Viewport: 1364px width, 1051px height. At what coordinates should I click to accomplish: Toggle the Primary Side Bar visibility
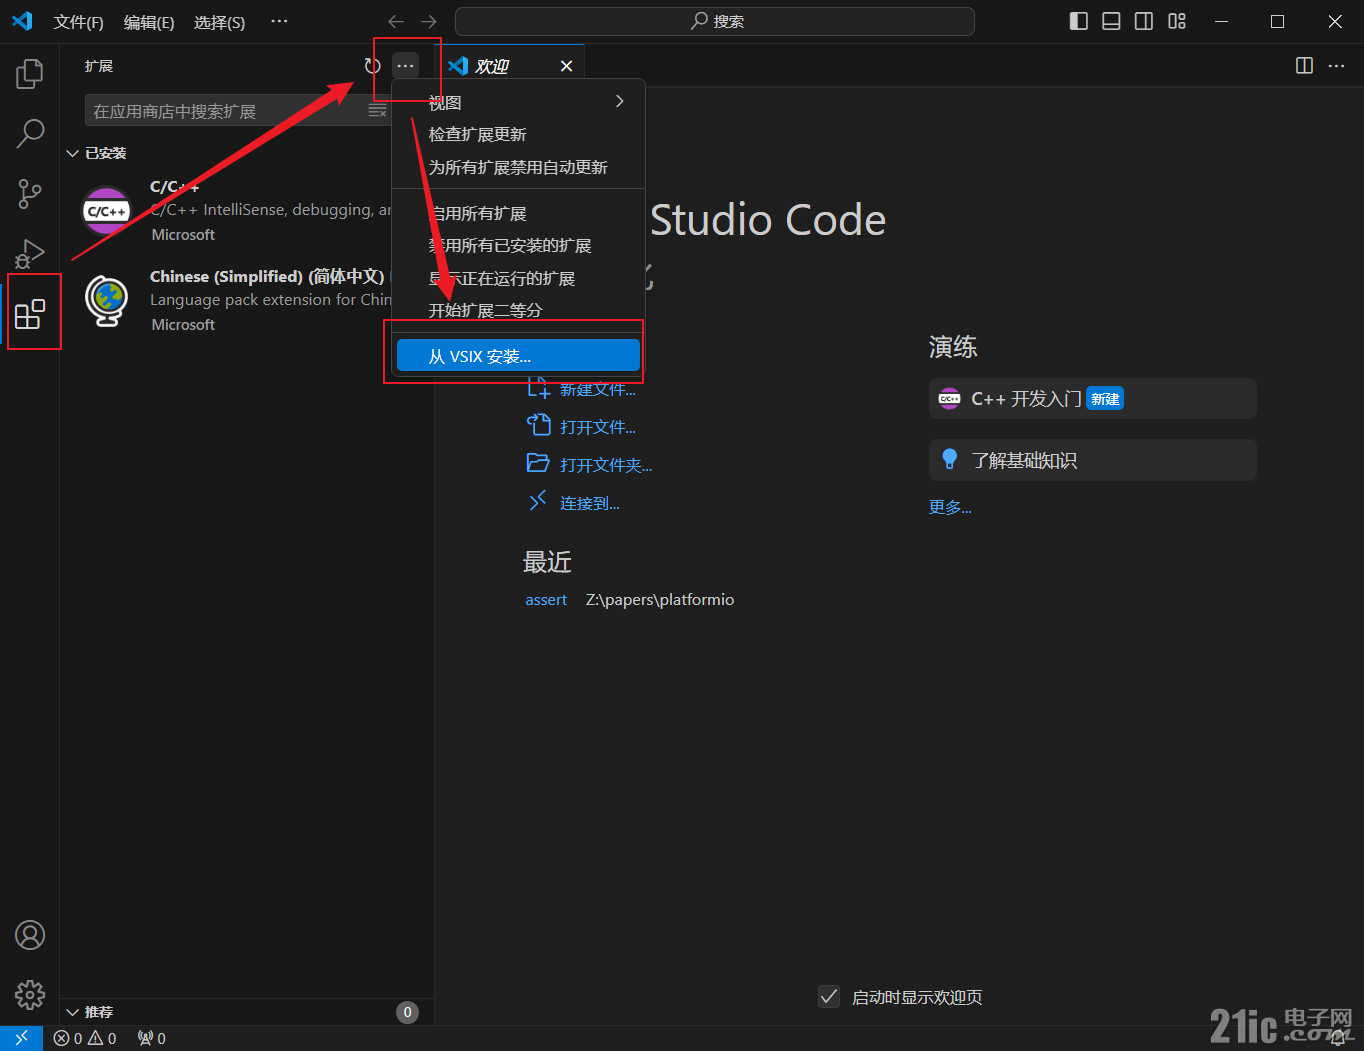point(1078,20)
